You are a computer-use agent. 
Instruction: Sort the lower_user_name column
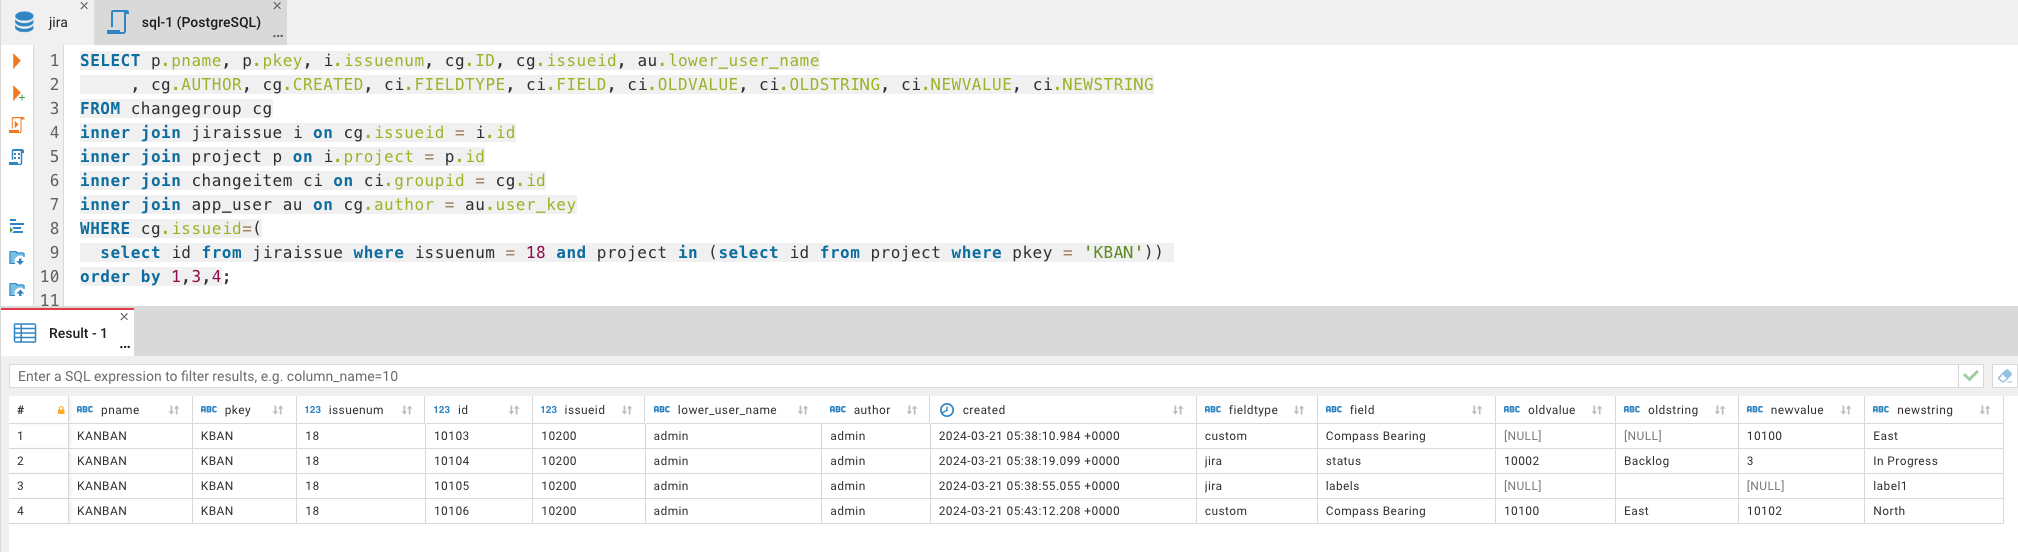803,410
